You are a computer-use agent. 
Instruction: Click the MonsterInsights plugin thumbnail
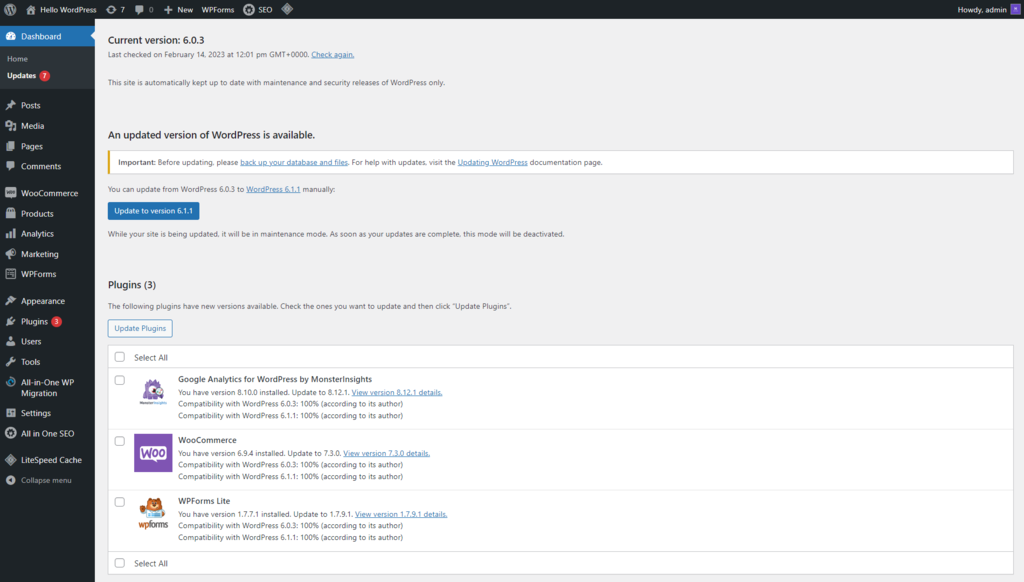(x=152, y=392)
